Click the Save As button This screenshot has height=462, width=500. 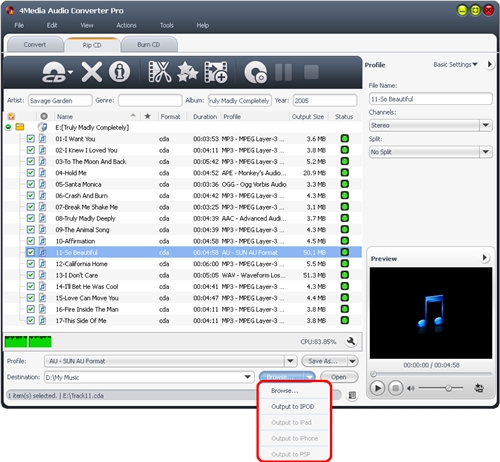(x=323, y=361)
